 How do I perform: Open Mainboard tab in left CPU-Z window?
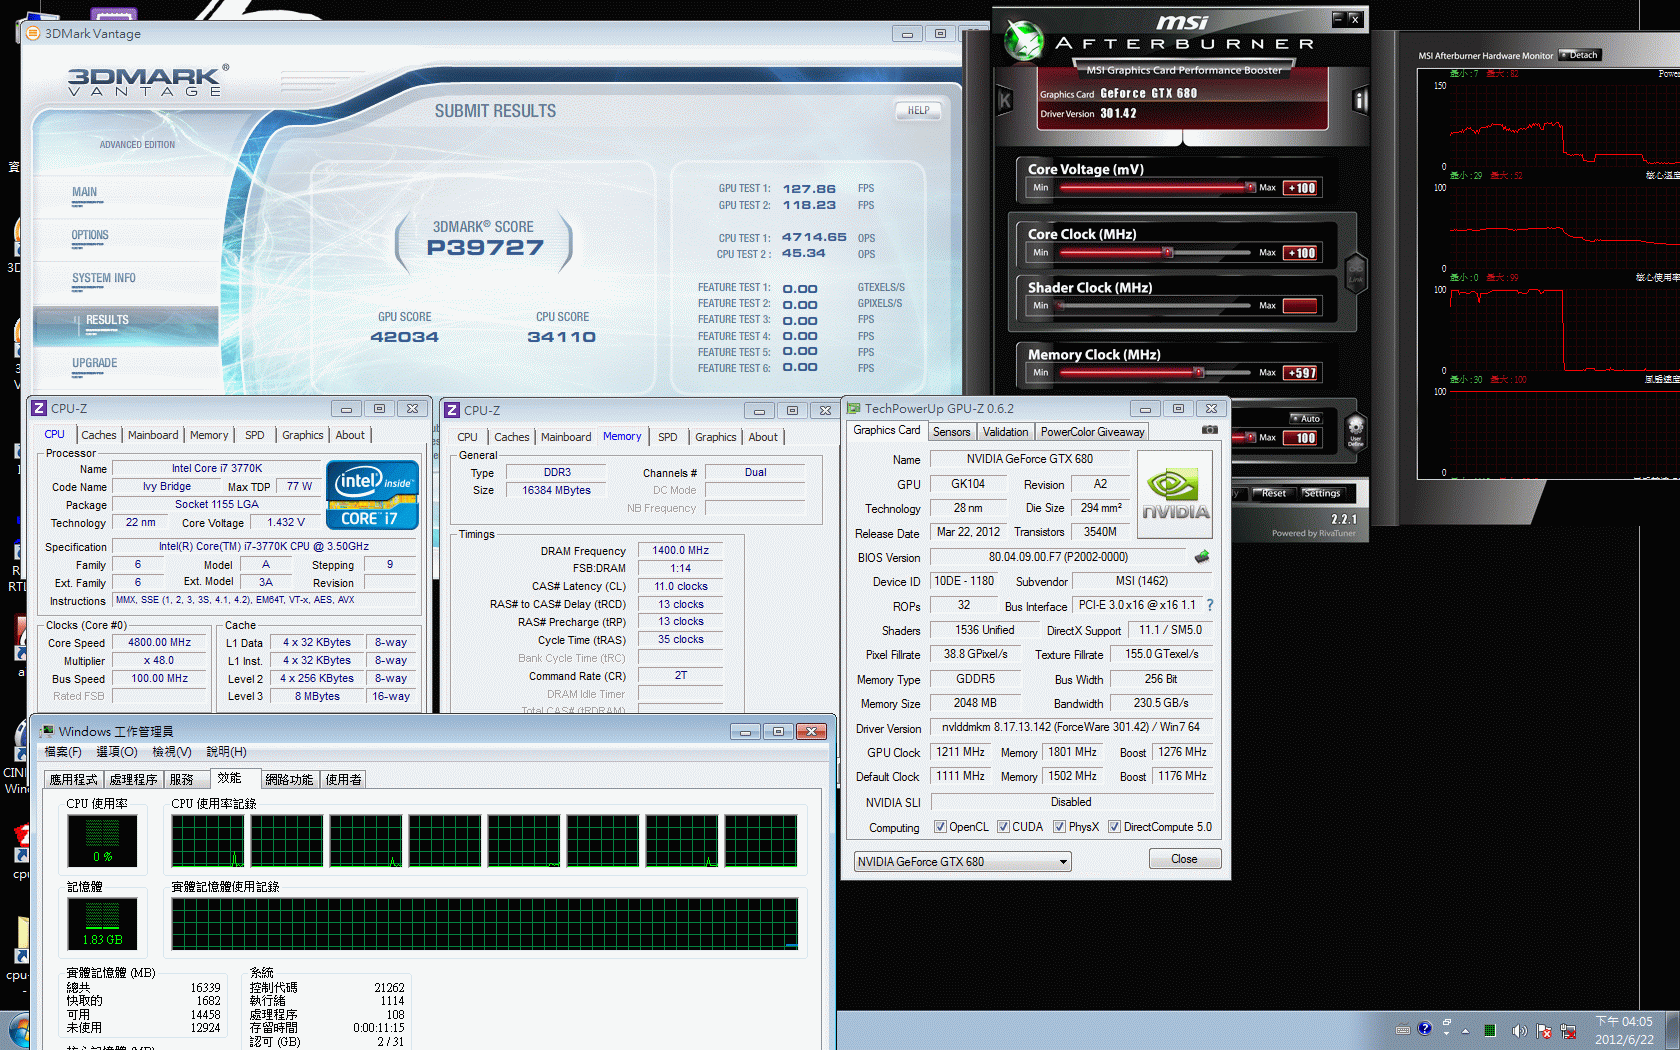click(153, 435)
